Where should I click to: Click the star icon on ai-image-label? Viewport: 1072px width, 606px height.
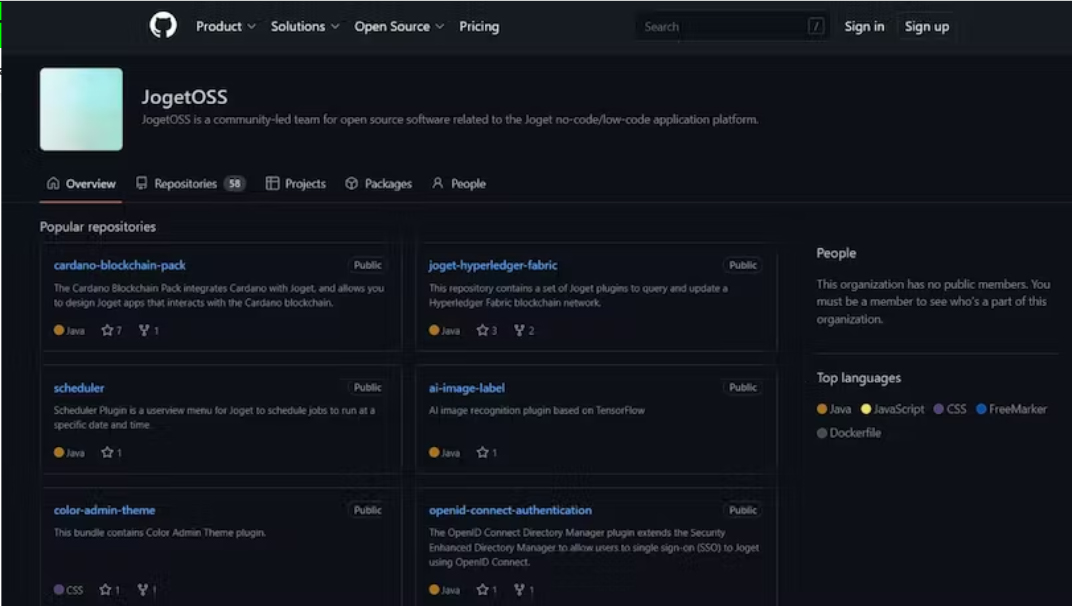coord(482,452)
